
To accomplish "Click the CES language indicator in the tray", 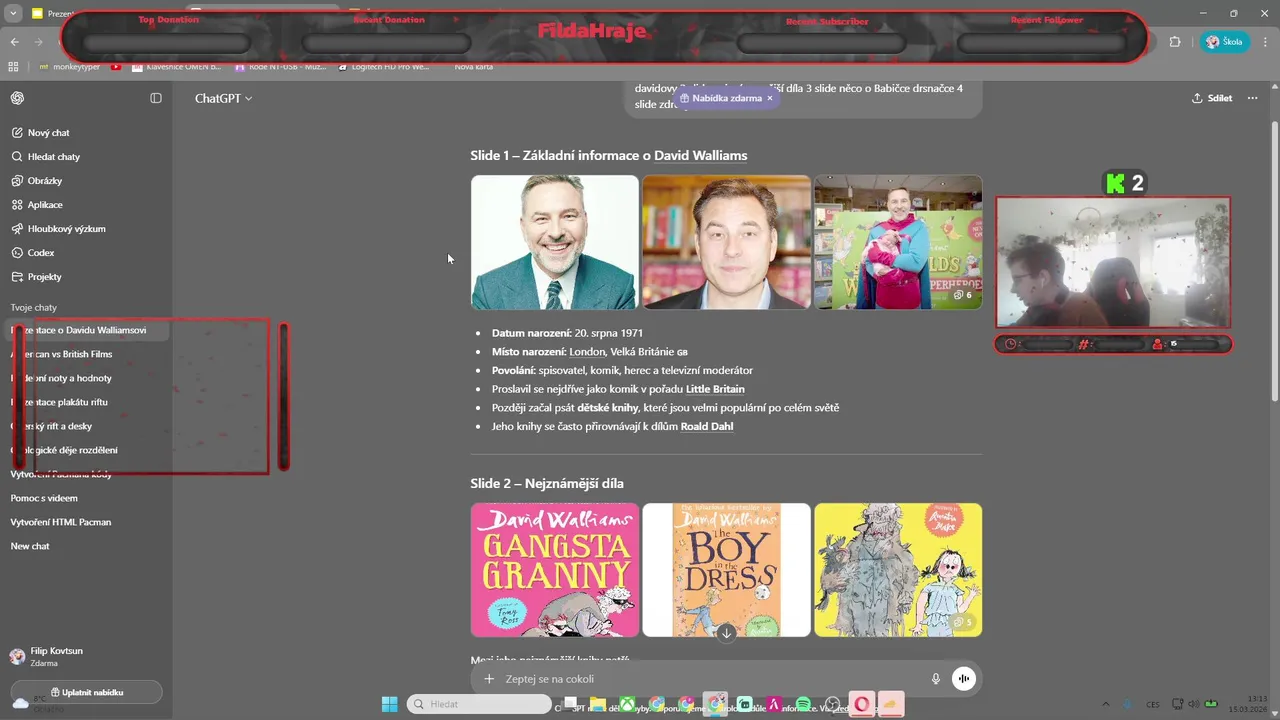I will pyautogui.click(x=1152, y=704).
